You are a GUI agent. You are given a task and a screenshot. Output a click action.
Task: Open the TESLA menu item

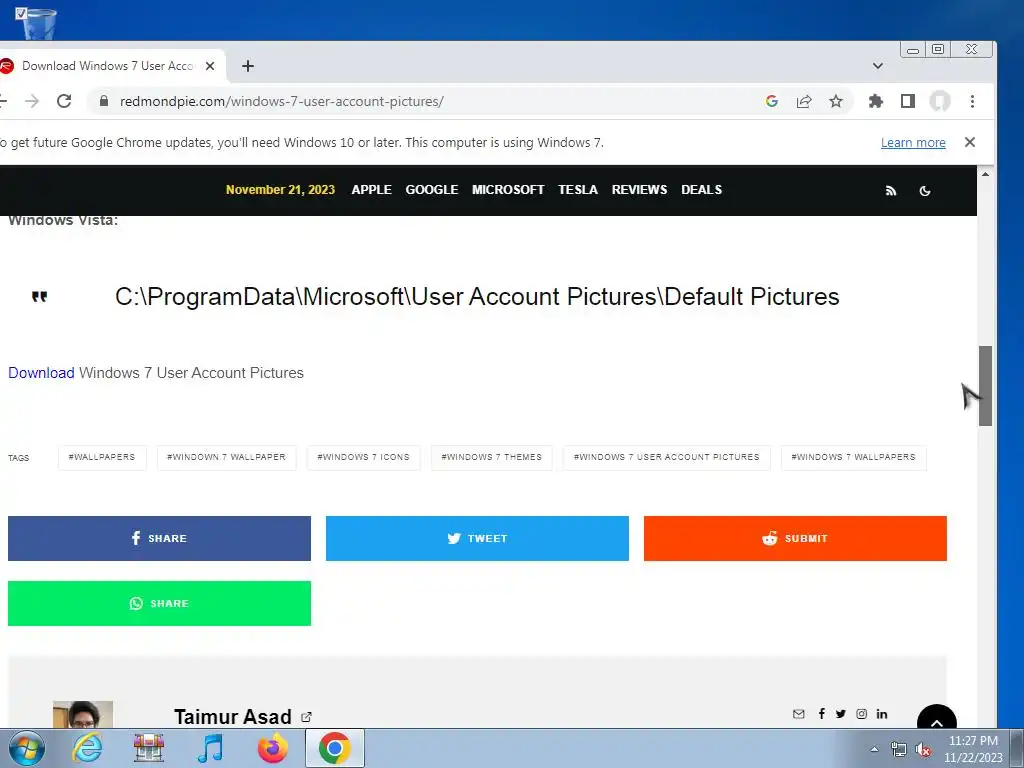(578, 189)
